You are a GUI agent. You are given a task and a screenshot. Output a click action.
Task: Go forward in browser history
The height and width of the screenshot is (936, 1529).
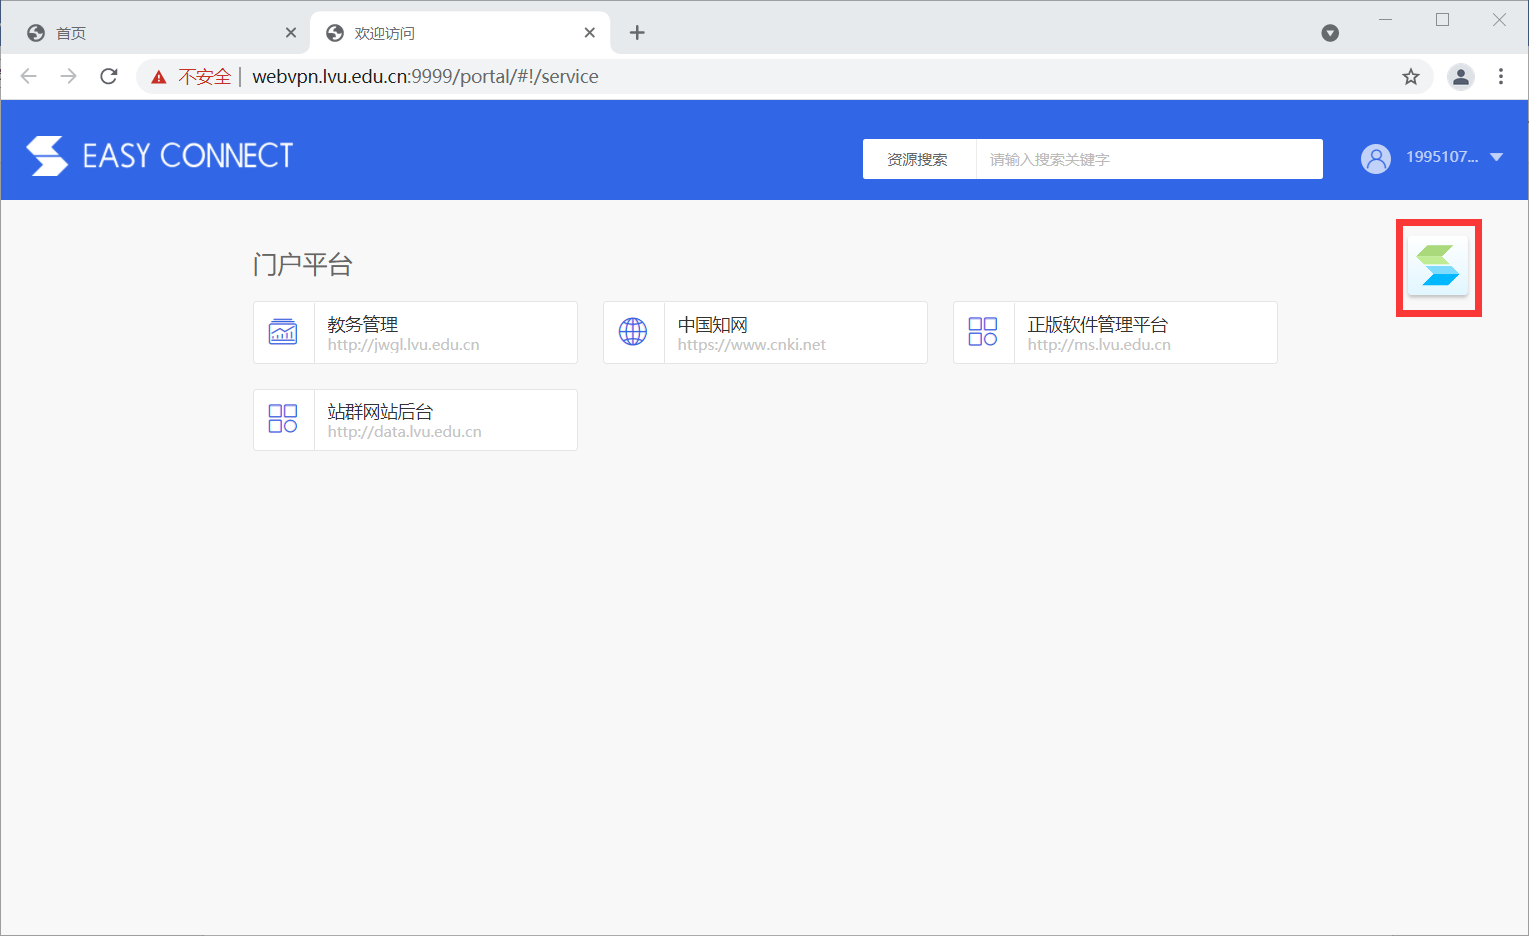pyautogui.click(x=69, y=77)
